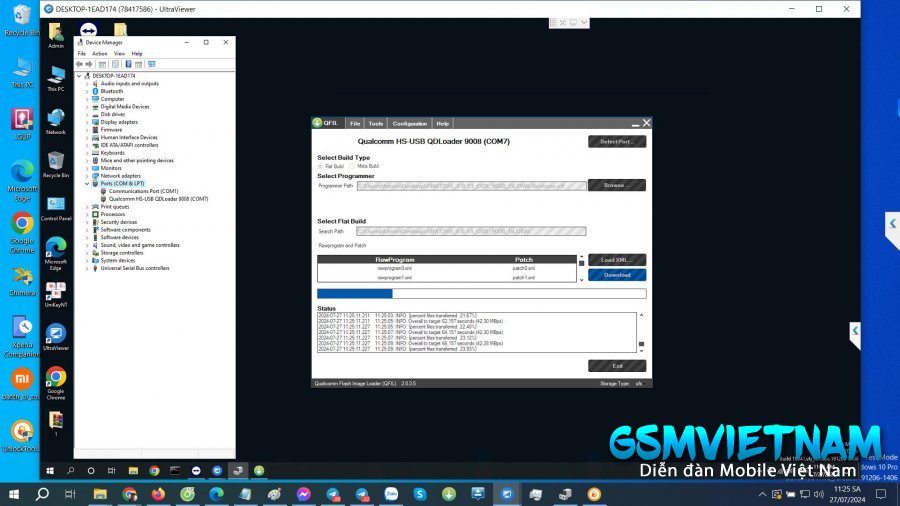
Task: Open QFIL Help menu
Action: point(443,123)
